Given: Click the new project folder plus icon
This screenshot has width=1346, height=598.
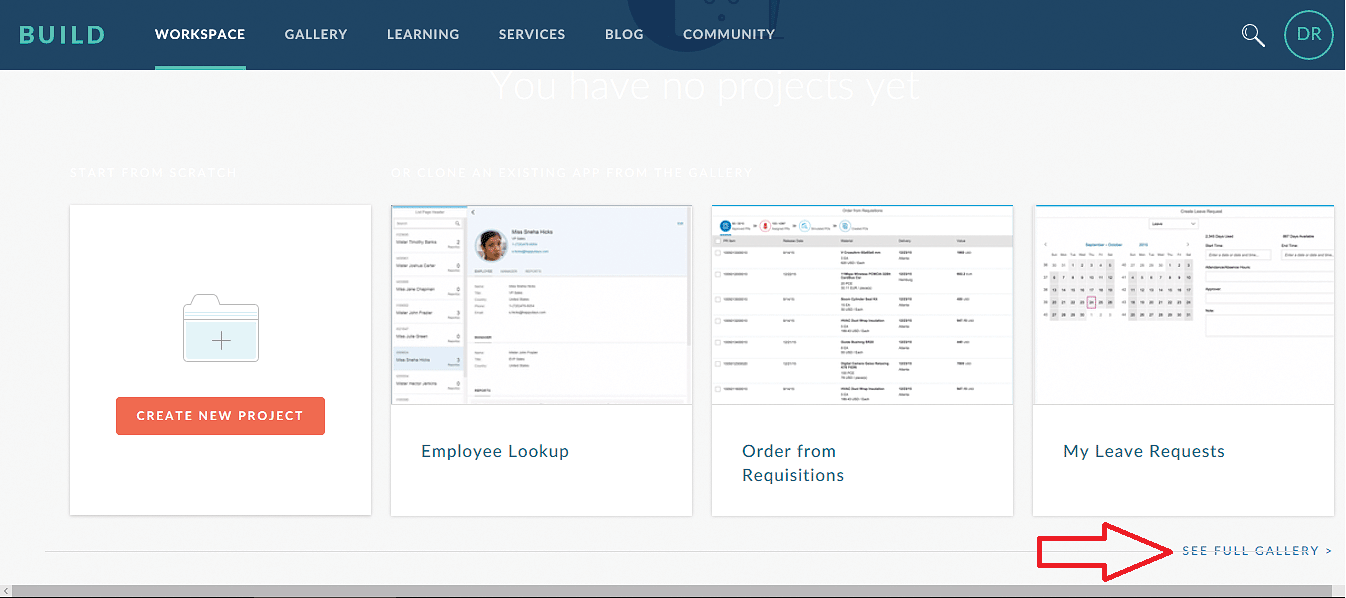Looking at the screenshot, I should tap(221, 329).
